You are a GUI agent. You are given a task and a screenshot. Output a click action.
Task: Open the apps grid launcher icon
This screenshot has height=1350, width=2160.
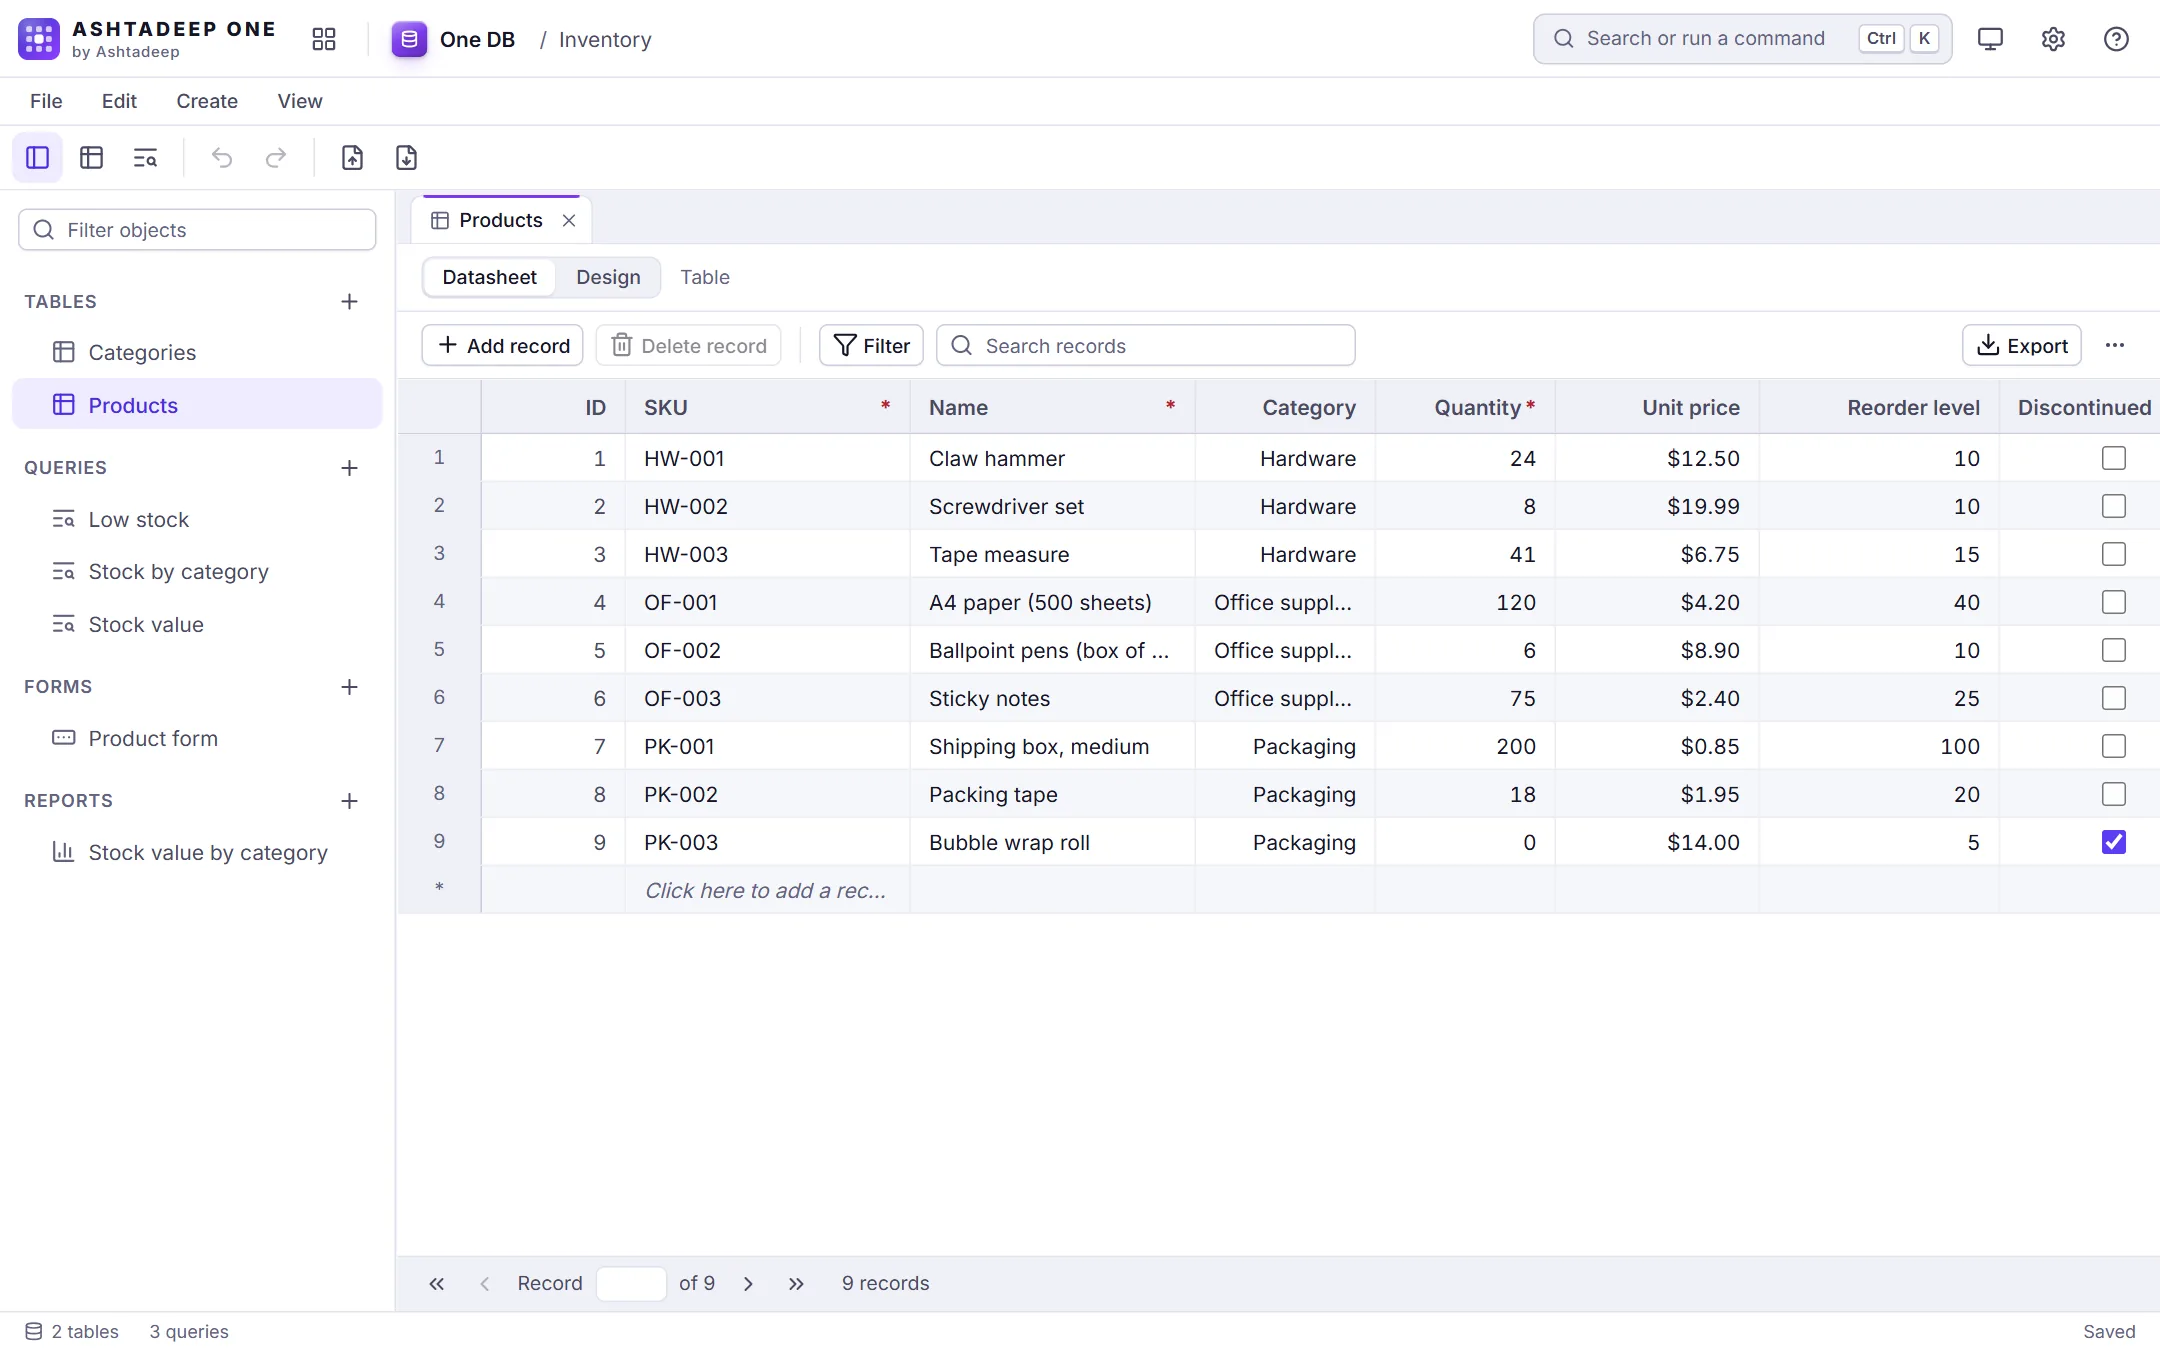323,39
